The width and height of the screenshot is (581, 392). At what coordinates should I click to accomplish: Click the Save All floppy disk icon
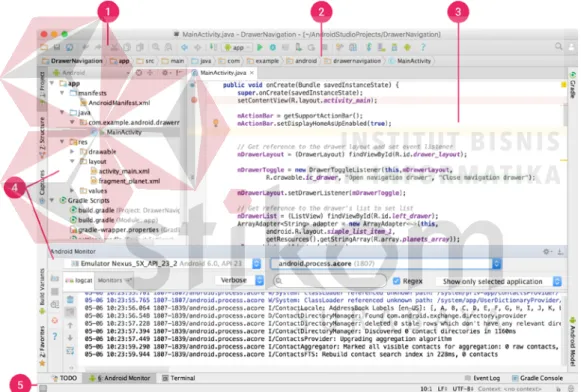(57, 47)
